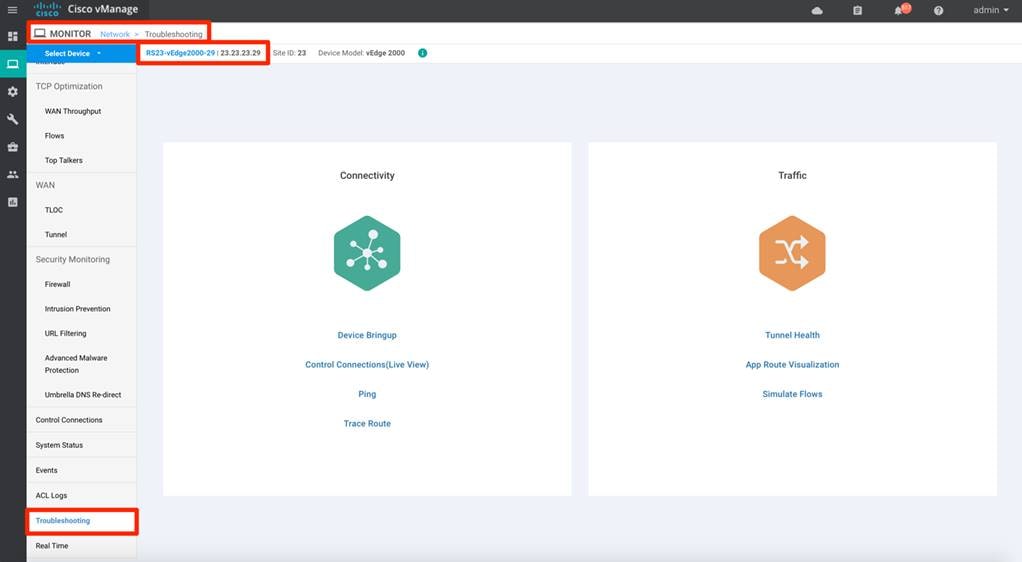Click the Traffic card heading
Viewport: 1022px width, 562px height.
(792, 175)
